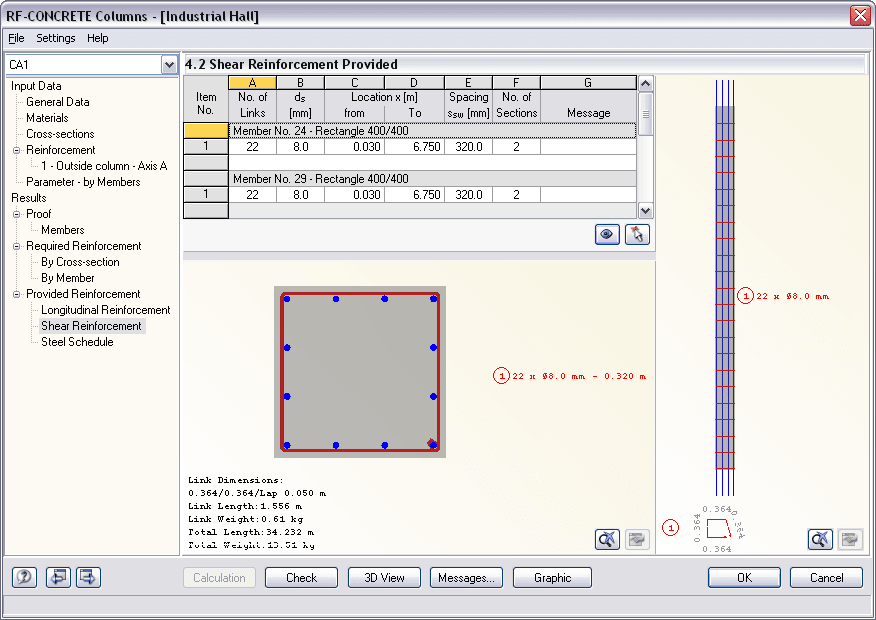Go to next module window icon
The image size is (876, 620).
(x=88, y=577)
